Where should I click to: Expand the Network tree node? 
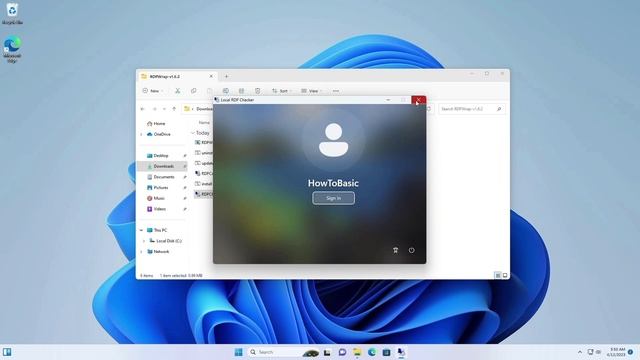(x=142, y=251)
